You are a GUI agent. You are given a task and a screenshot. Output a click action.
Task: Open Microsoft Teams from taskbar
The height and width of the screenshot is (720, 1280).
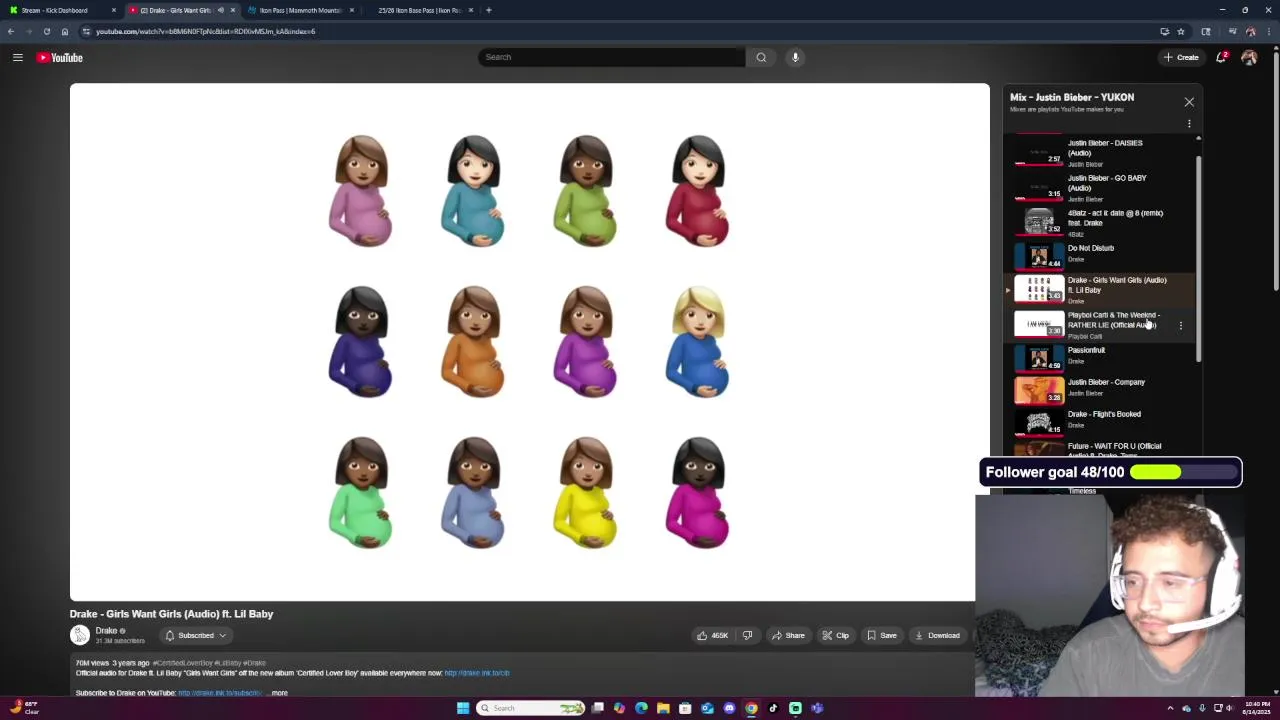(x=817, y=708)
